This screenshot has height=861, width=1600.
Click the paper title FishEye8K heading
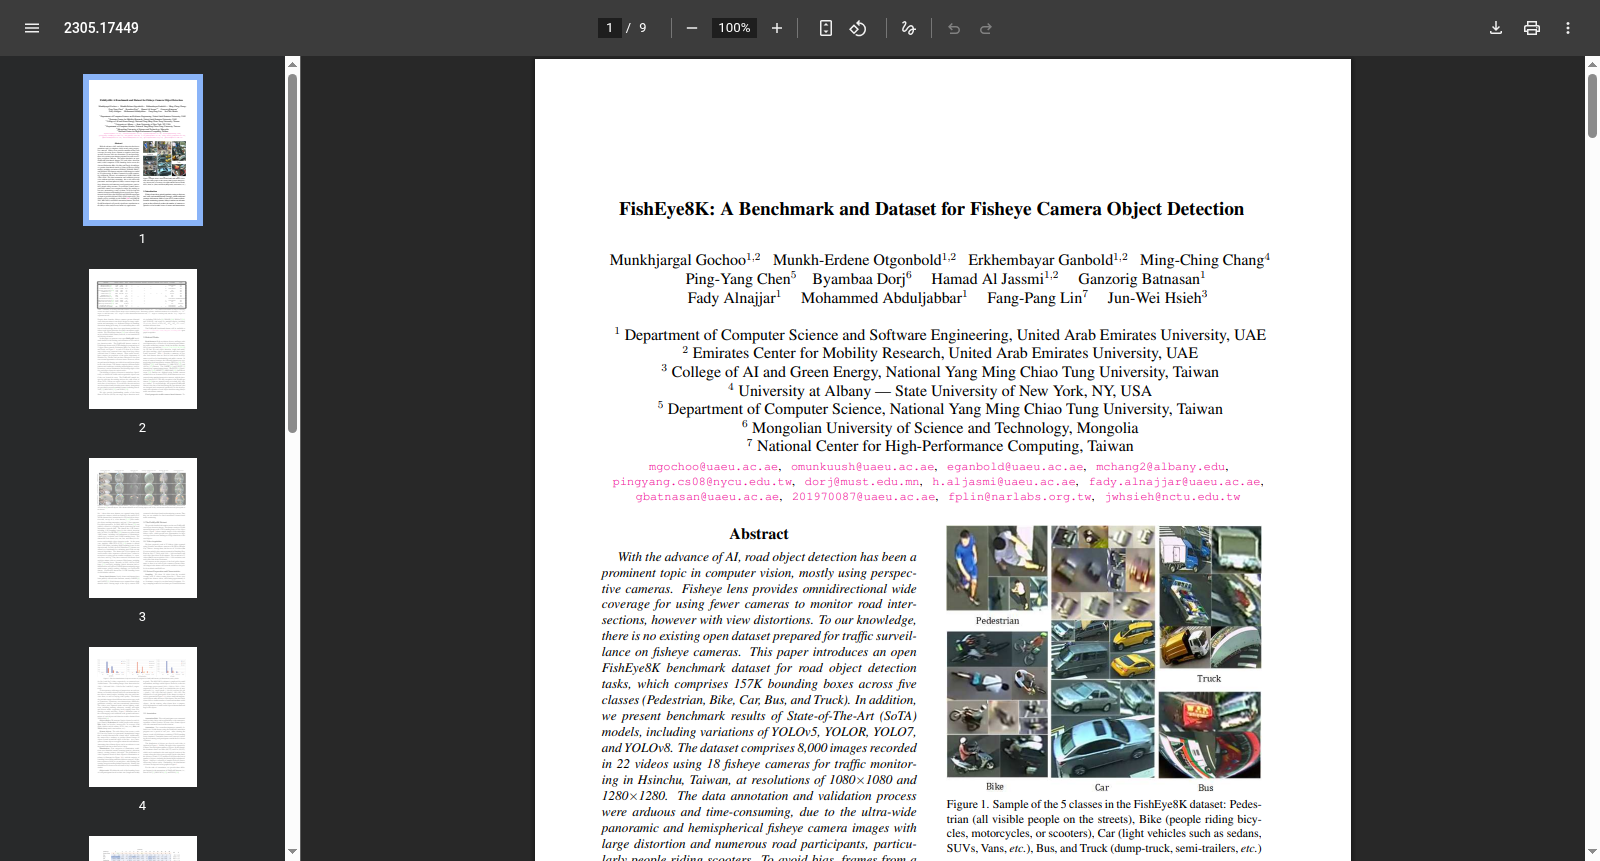click(x=931, y=209)
